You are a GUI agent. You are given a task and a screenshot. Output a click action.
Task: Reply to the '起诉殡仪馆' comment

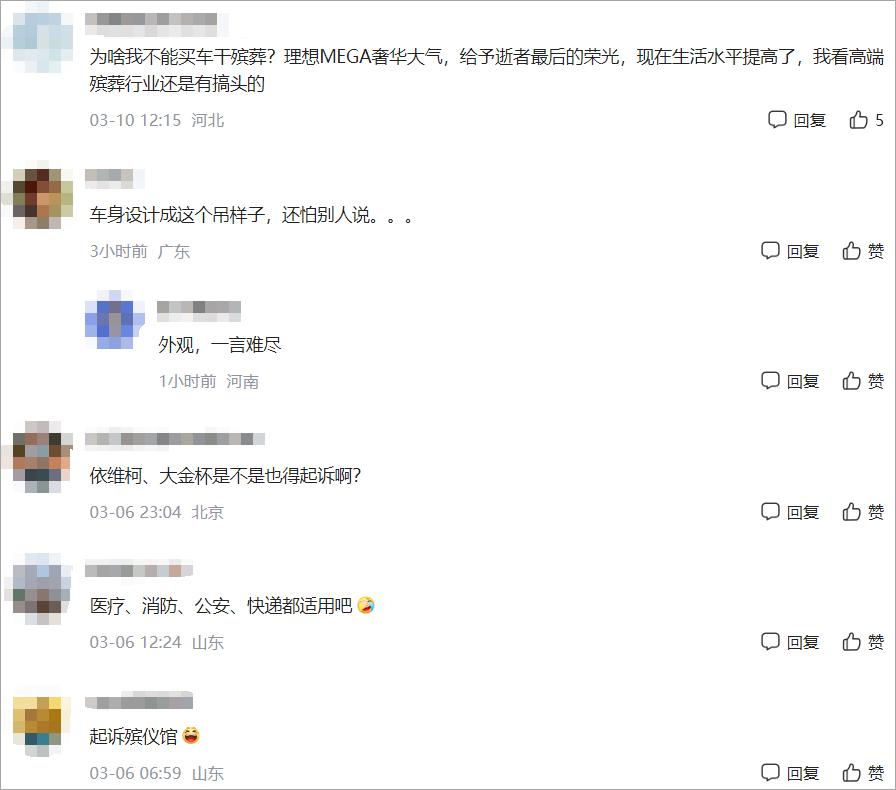pyautogui.click(x=790, y=773)
